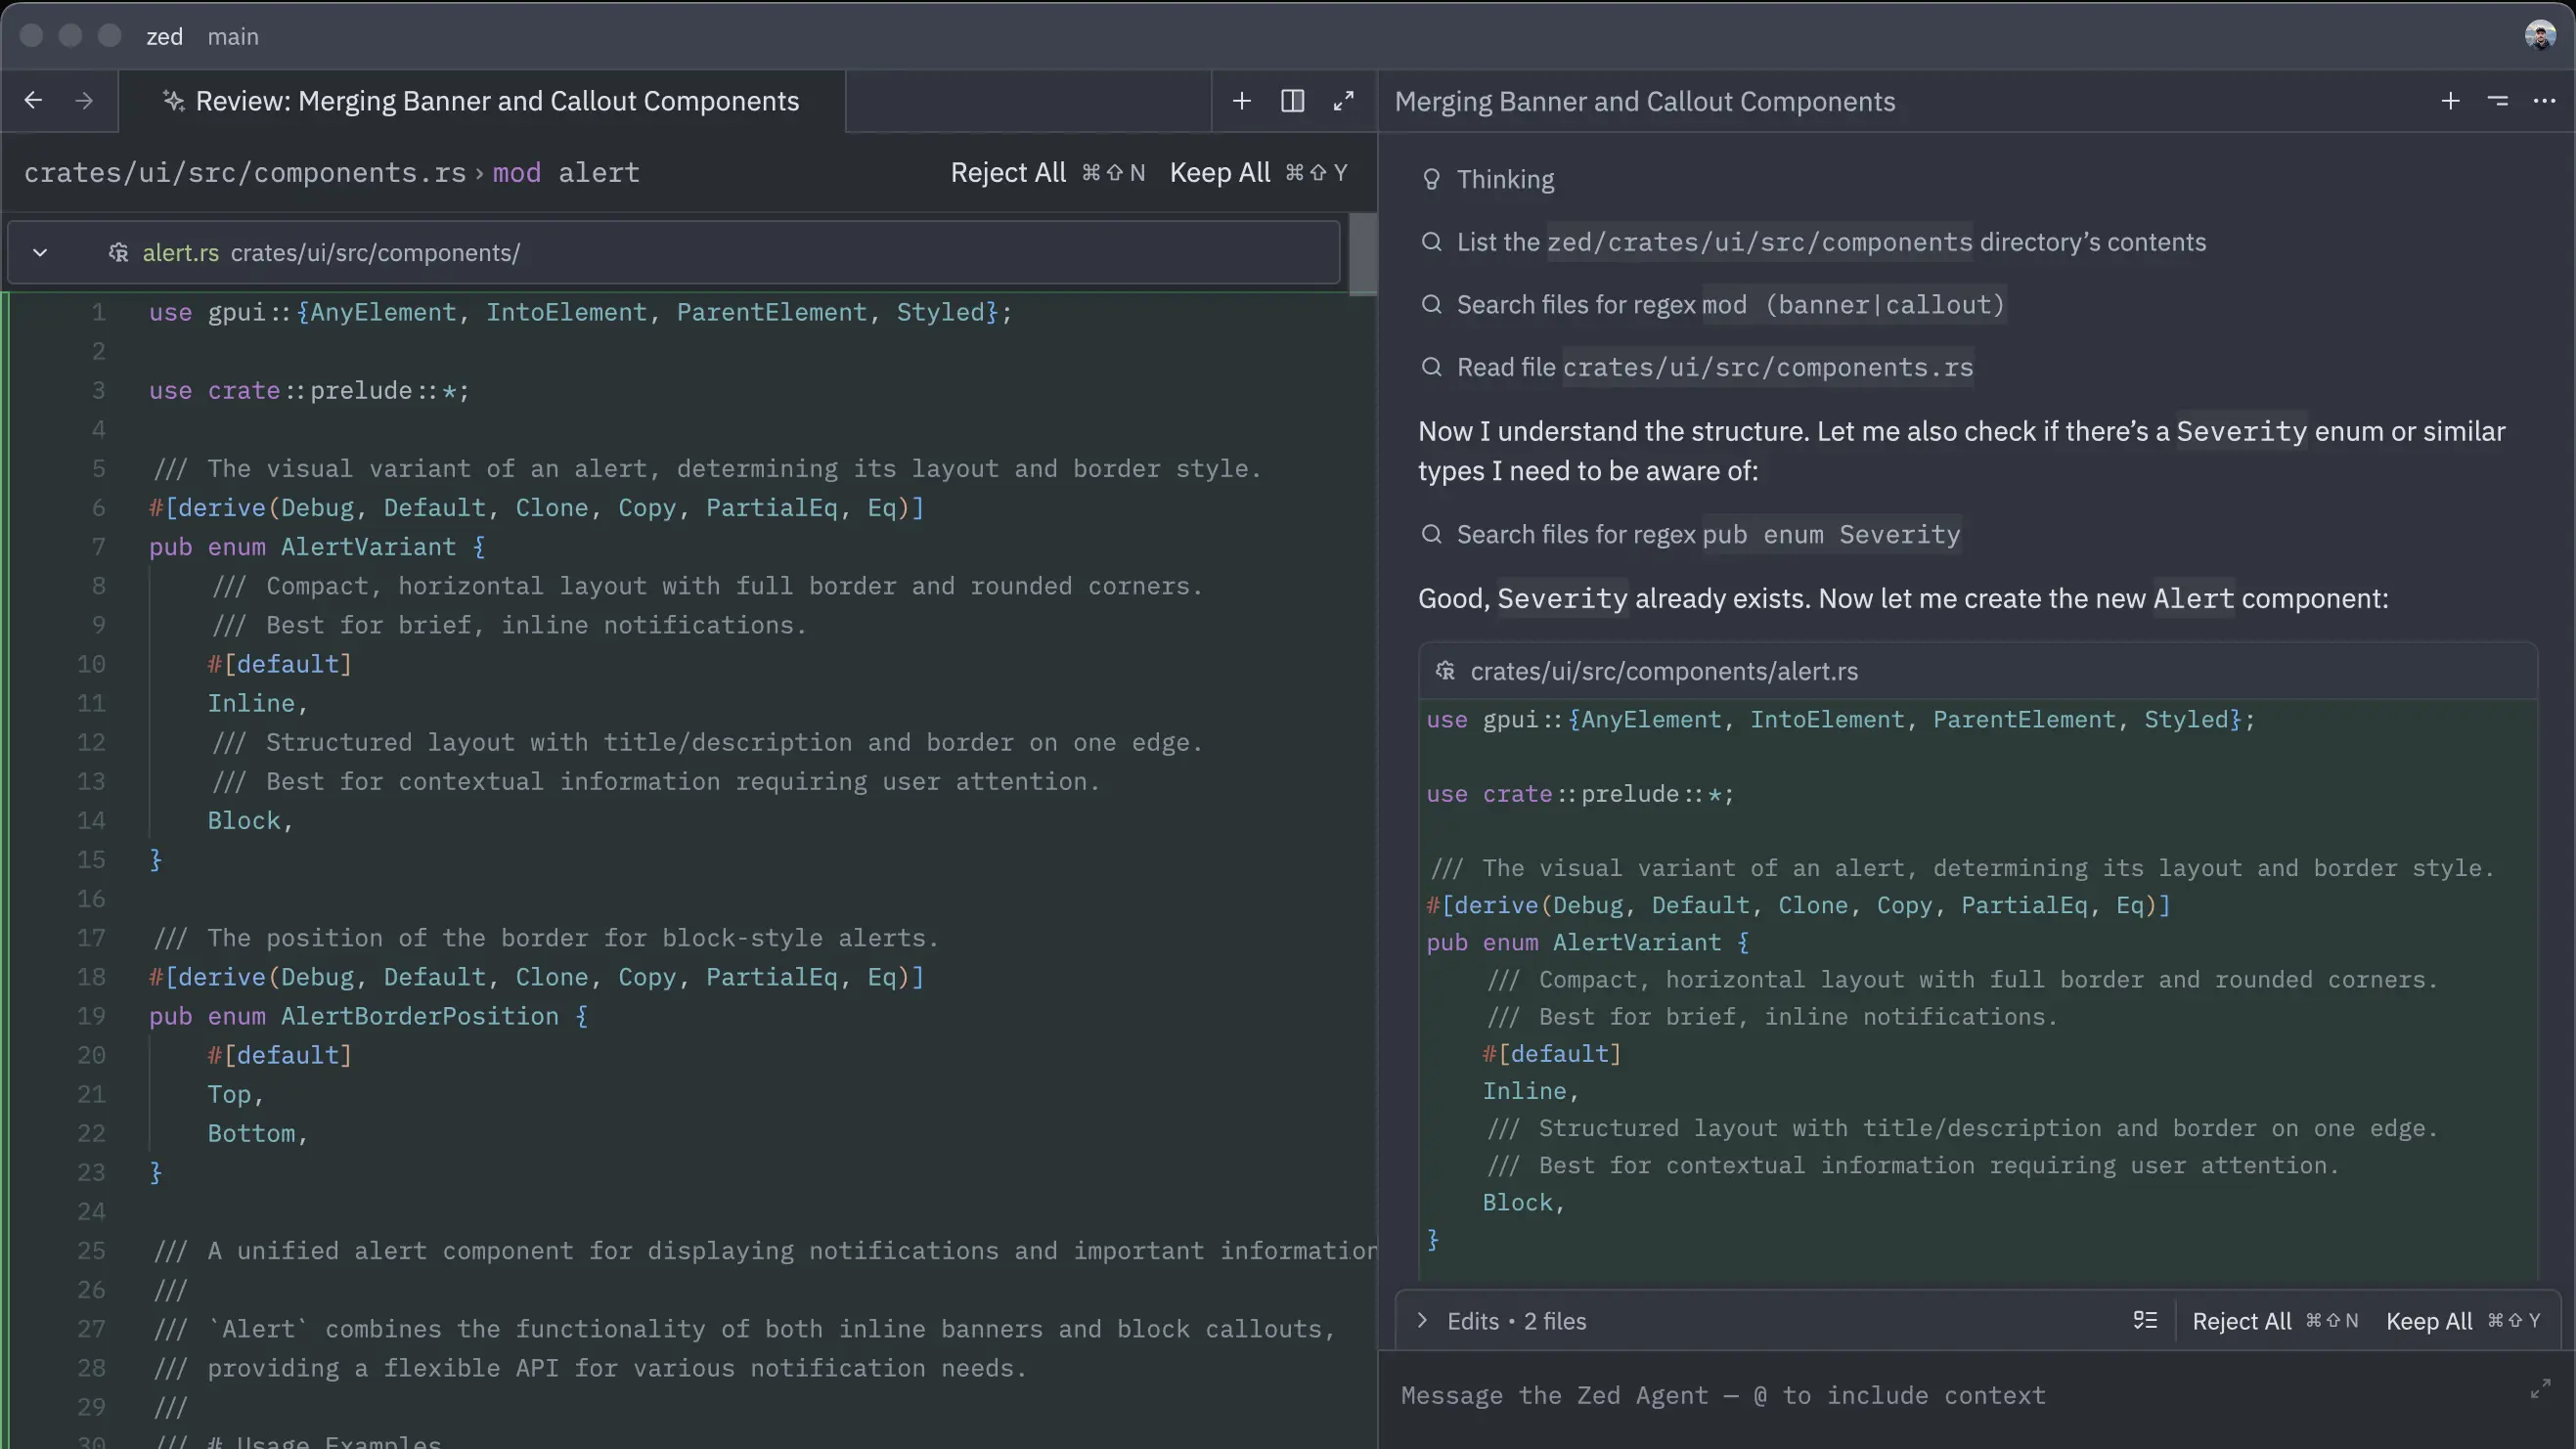2576x1449 pixels.
Task: Expand the Thinking disclosure
Action: coord(1504,180)
